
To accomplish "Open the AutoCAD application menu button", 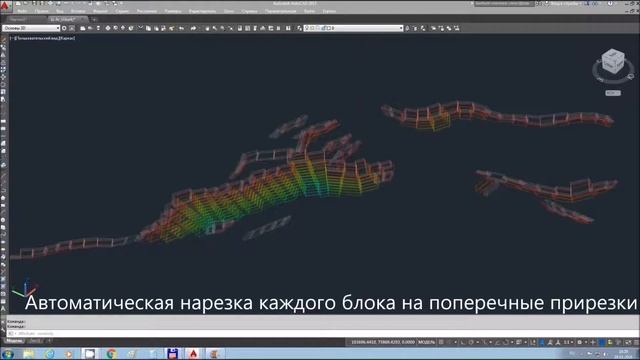I will [5, 6].
